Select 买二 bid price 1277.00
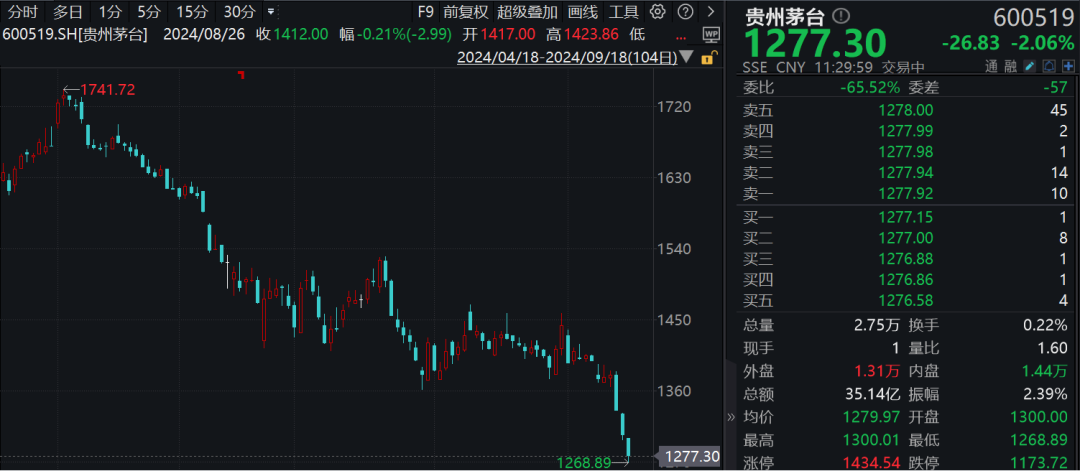The width and height of the screenshot is (1080, 471). pyautogui.click(x=906, y=238)
